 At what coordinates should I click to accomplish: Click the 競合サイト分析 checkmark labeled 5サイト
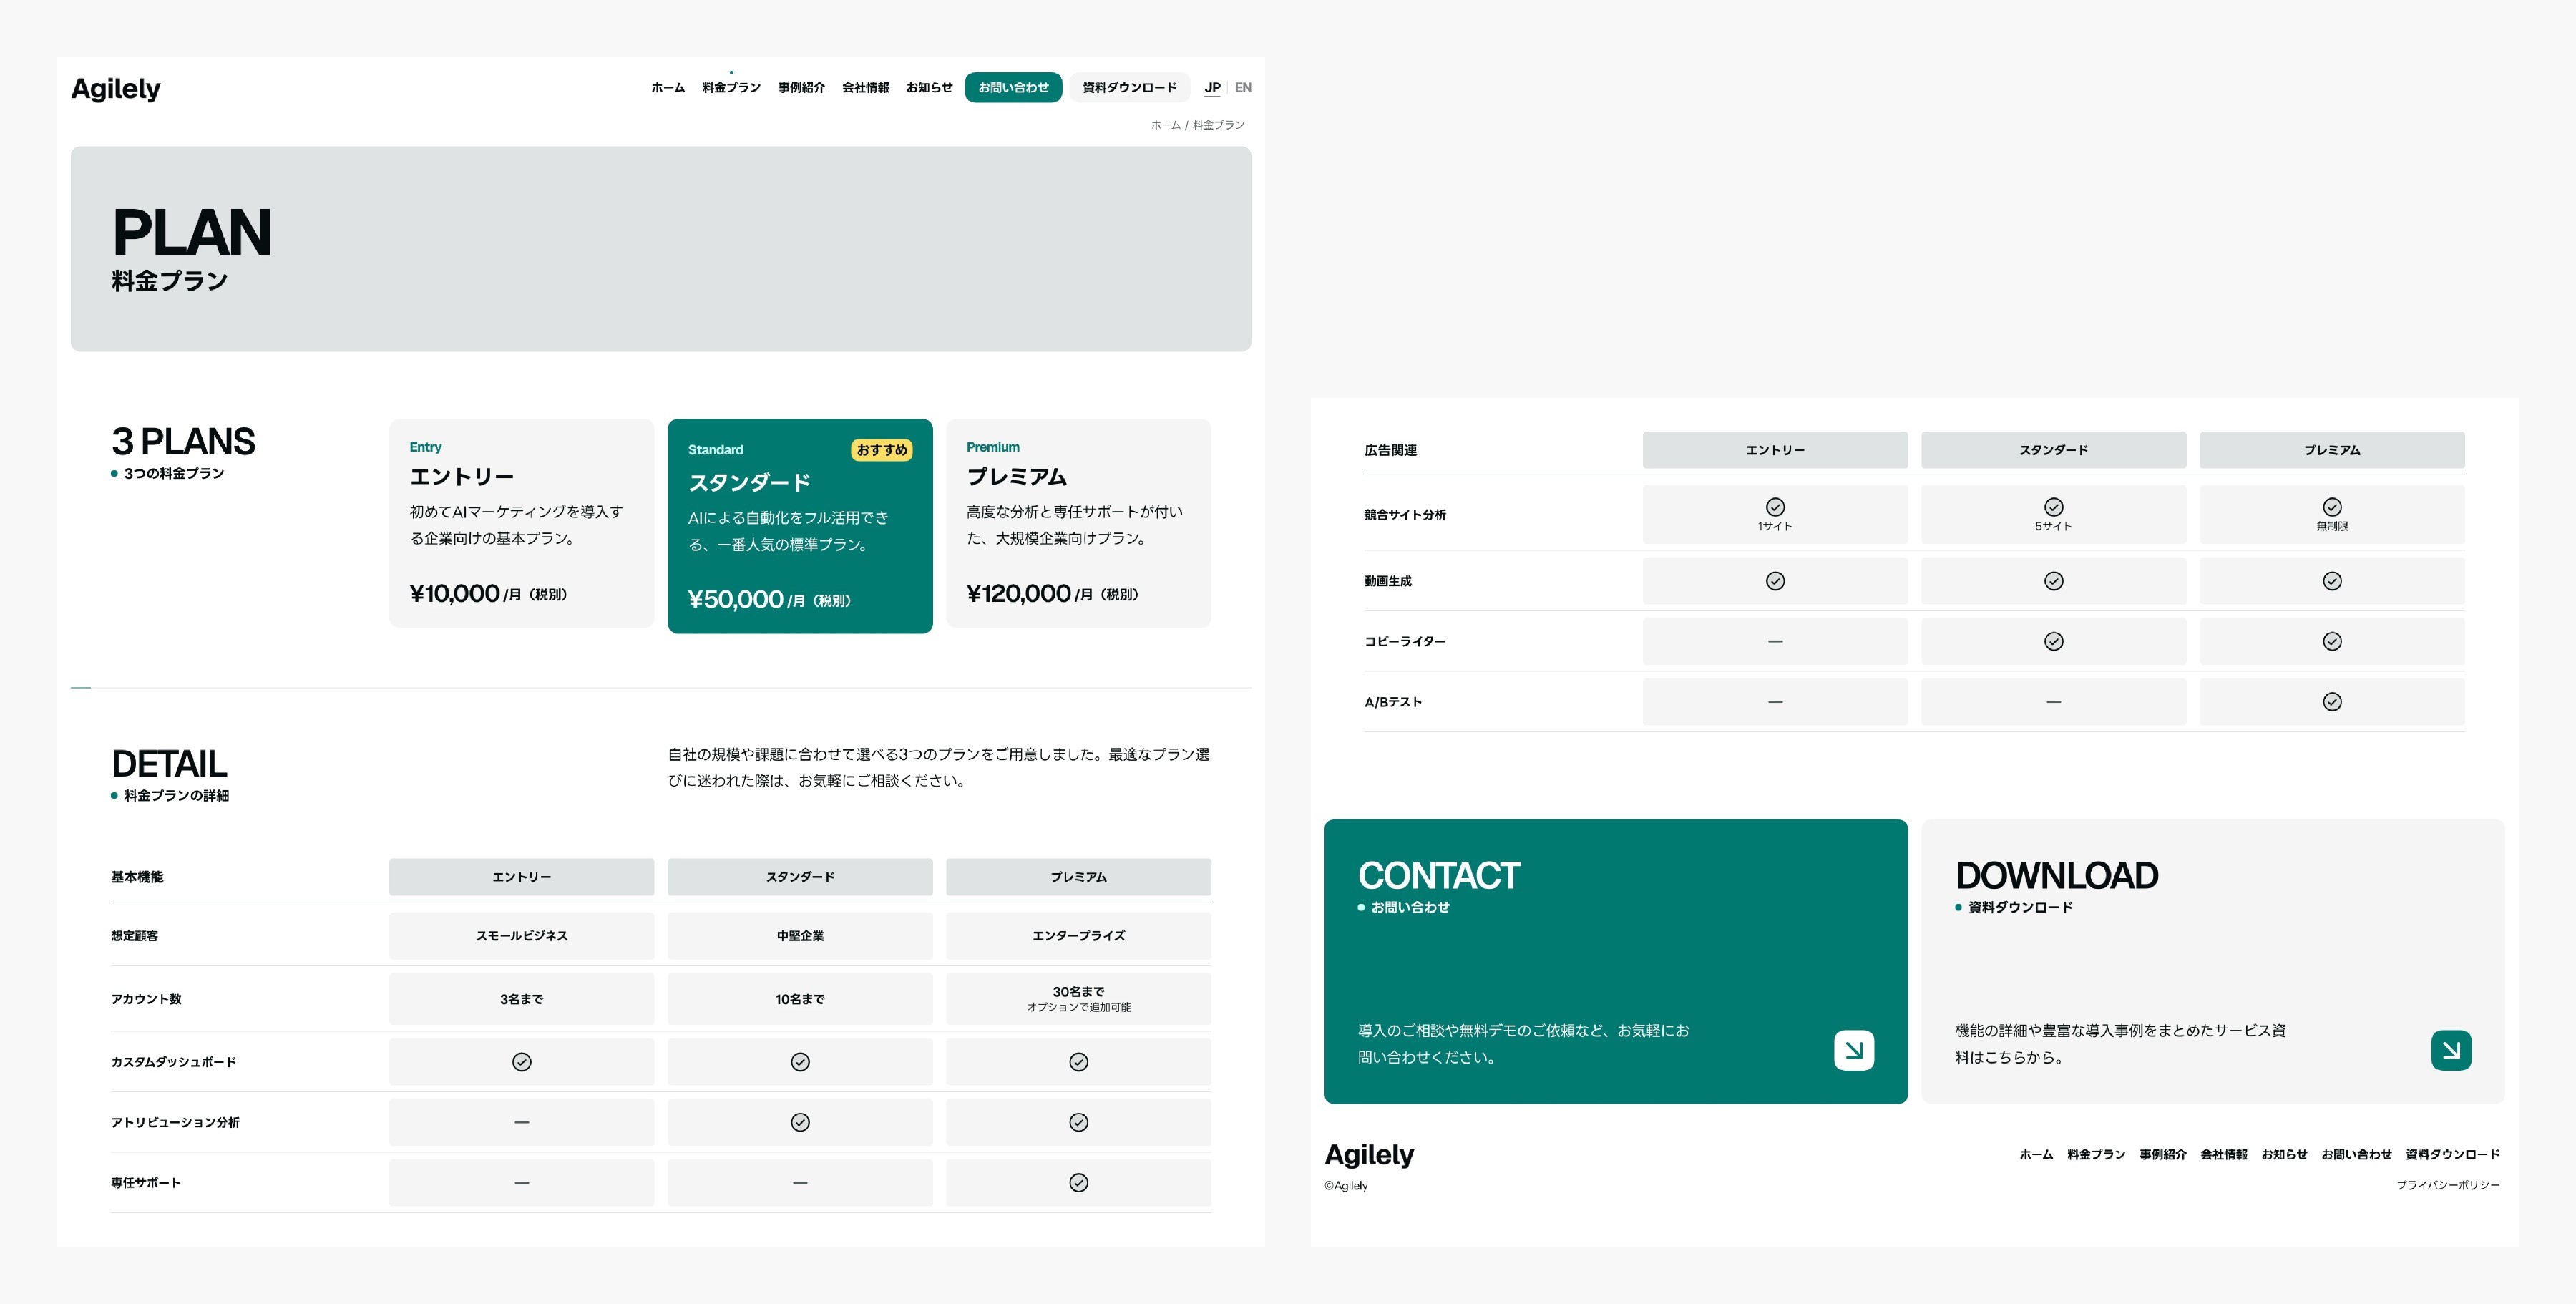click(x=2053, y=507)
